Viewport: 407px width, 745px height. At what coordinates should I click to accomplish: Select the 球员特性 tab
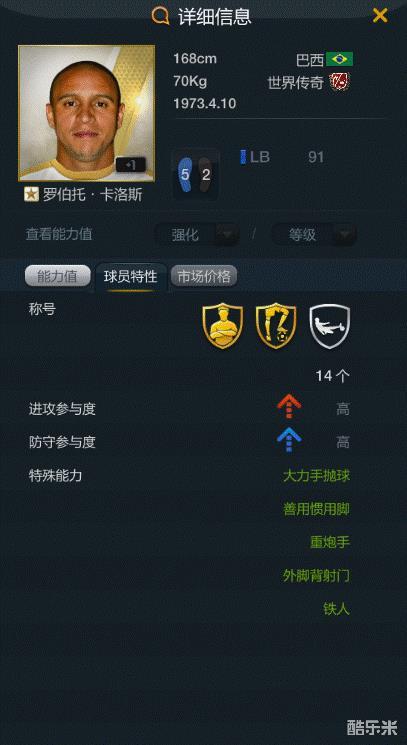click(131, 277)
